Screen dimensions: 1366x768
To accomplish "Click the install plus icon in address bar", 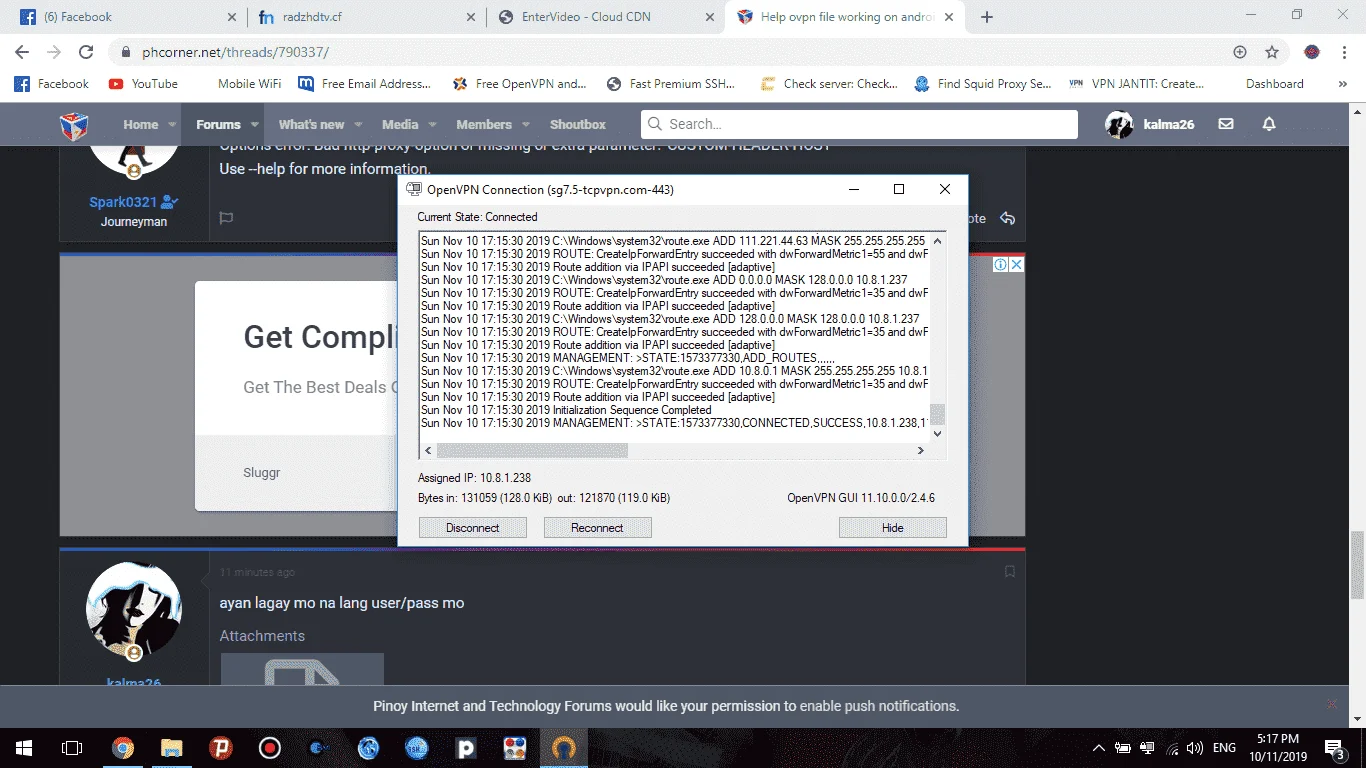I will (1240, 52).
